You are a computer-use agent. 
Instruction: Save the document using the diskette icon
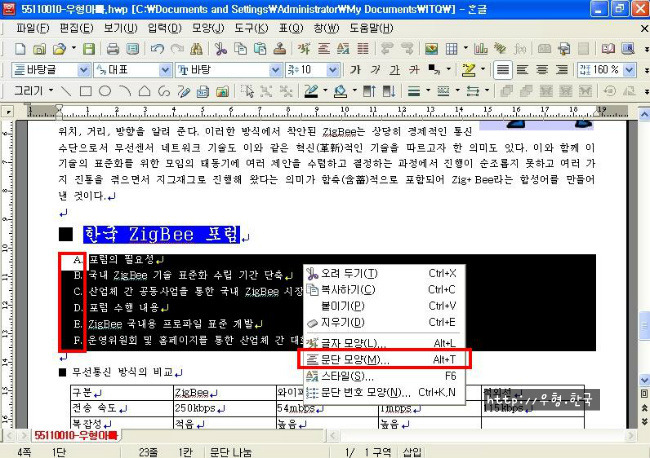tap(89, 49)
